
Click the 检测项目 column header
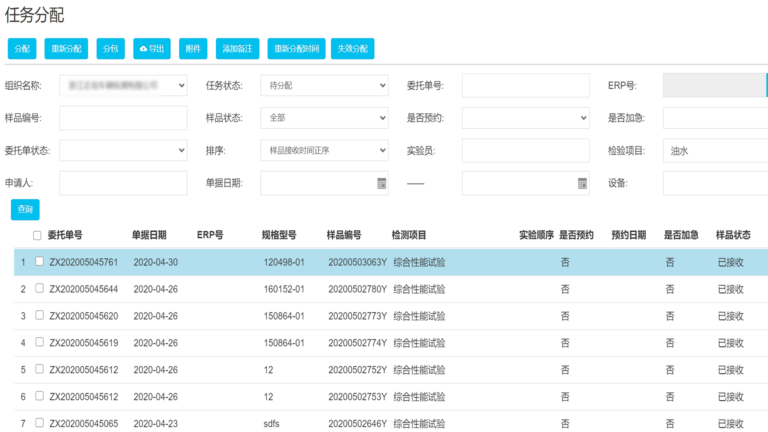[409, 236]
